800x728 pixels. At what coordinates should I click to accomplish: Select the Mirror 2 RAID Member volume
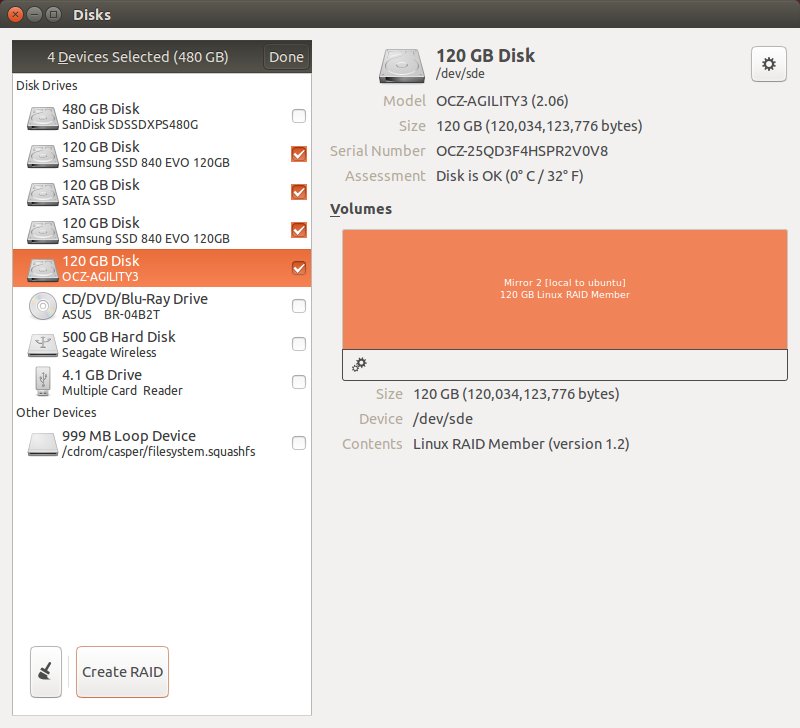[565, 289]
